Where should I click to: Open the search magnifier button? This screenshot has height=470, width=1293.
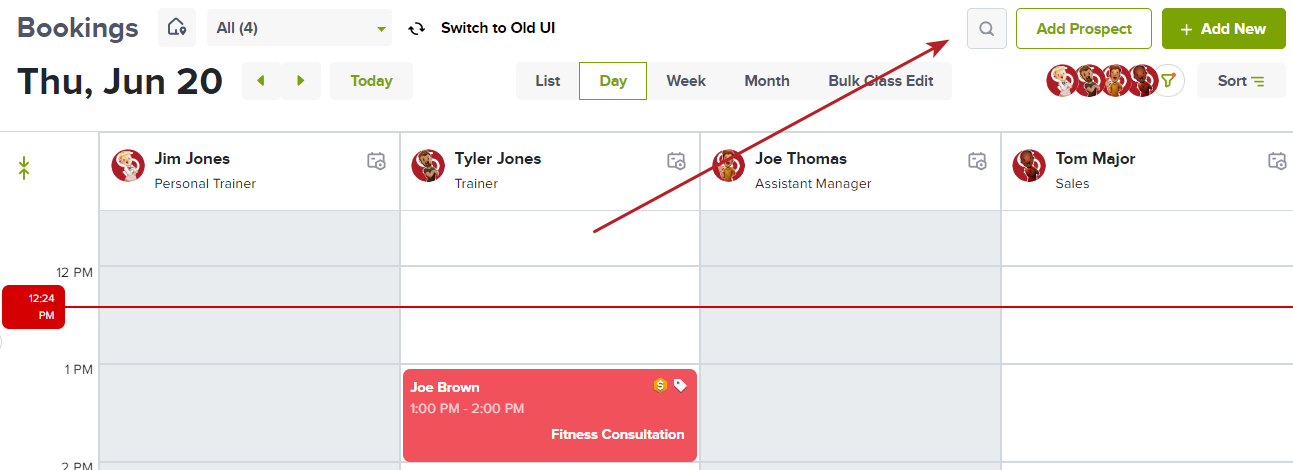987,28
